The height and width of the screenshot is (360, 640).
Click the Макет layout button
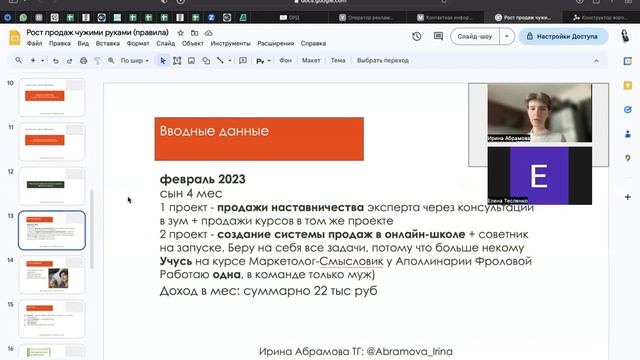coord(311,60)
